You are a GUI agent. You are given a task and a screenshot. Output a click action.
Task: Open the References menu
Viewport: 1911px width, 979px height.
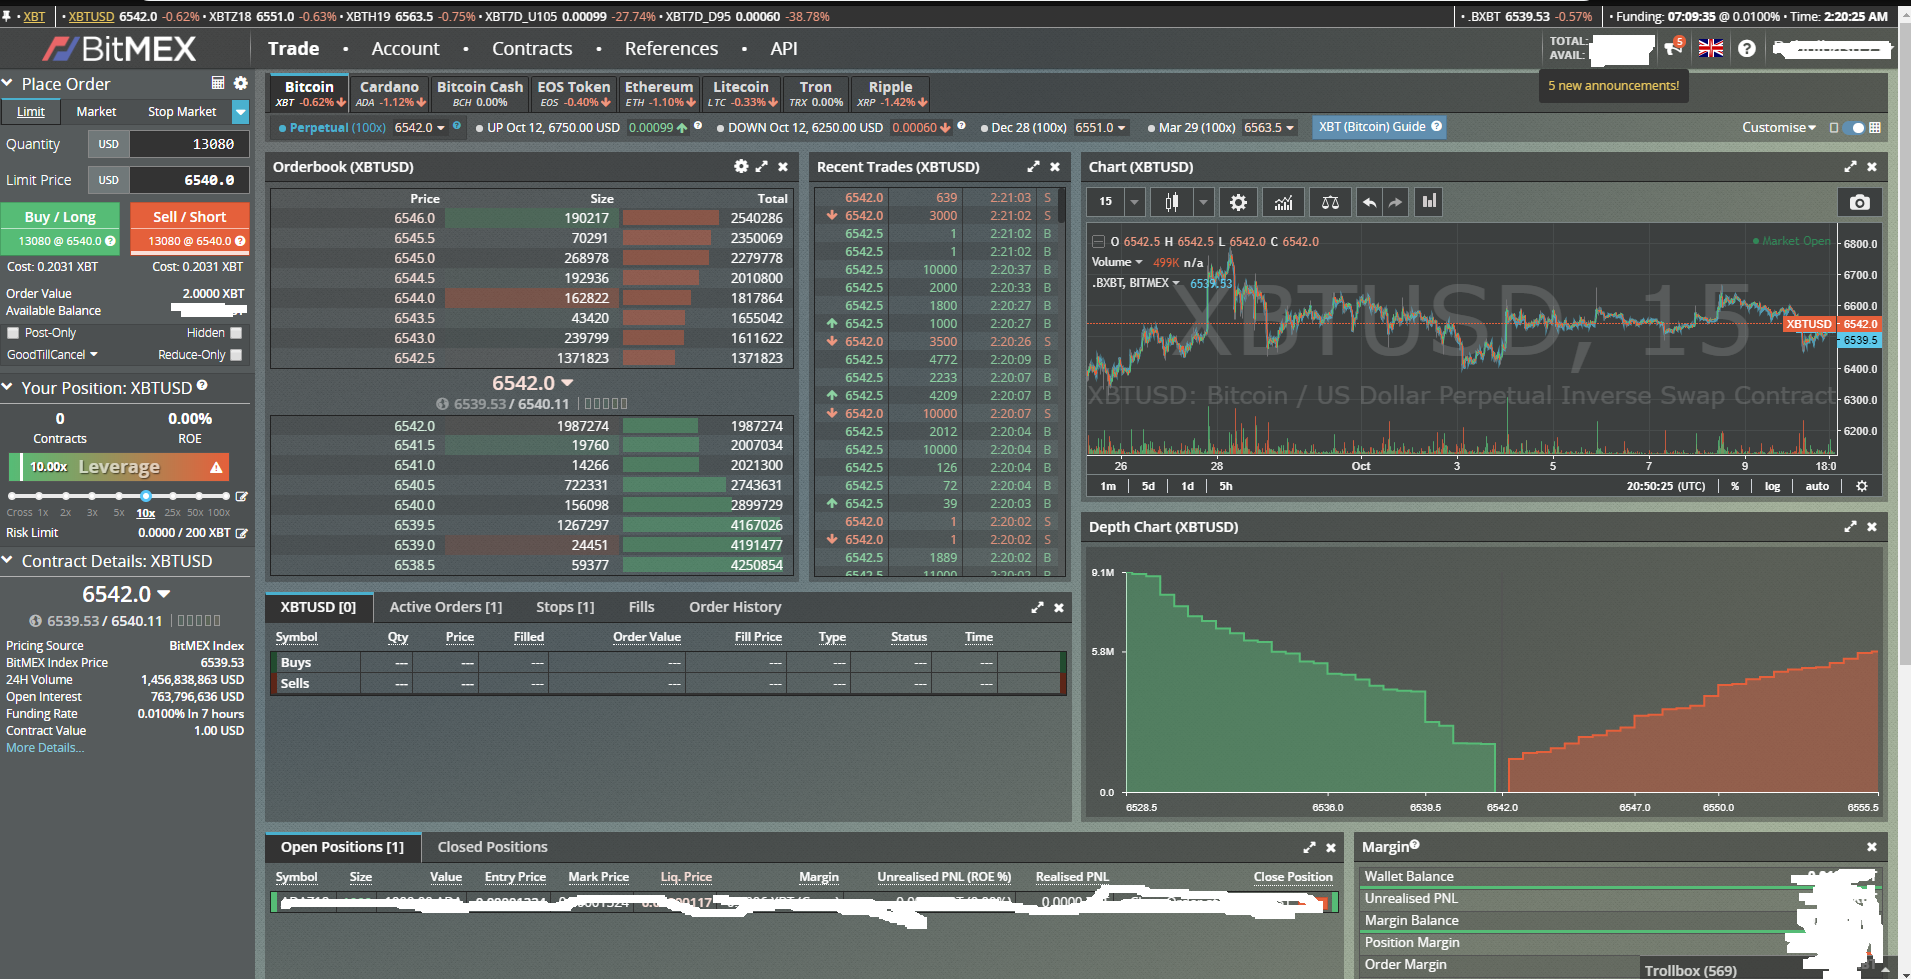click(x=671, y=49)
